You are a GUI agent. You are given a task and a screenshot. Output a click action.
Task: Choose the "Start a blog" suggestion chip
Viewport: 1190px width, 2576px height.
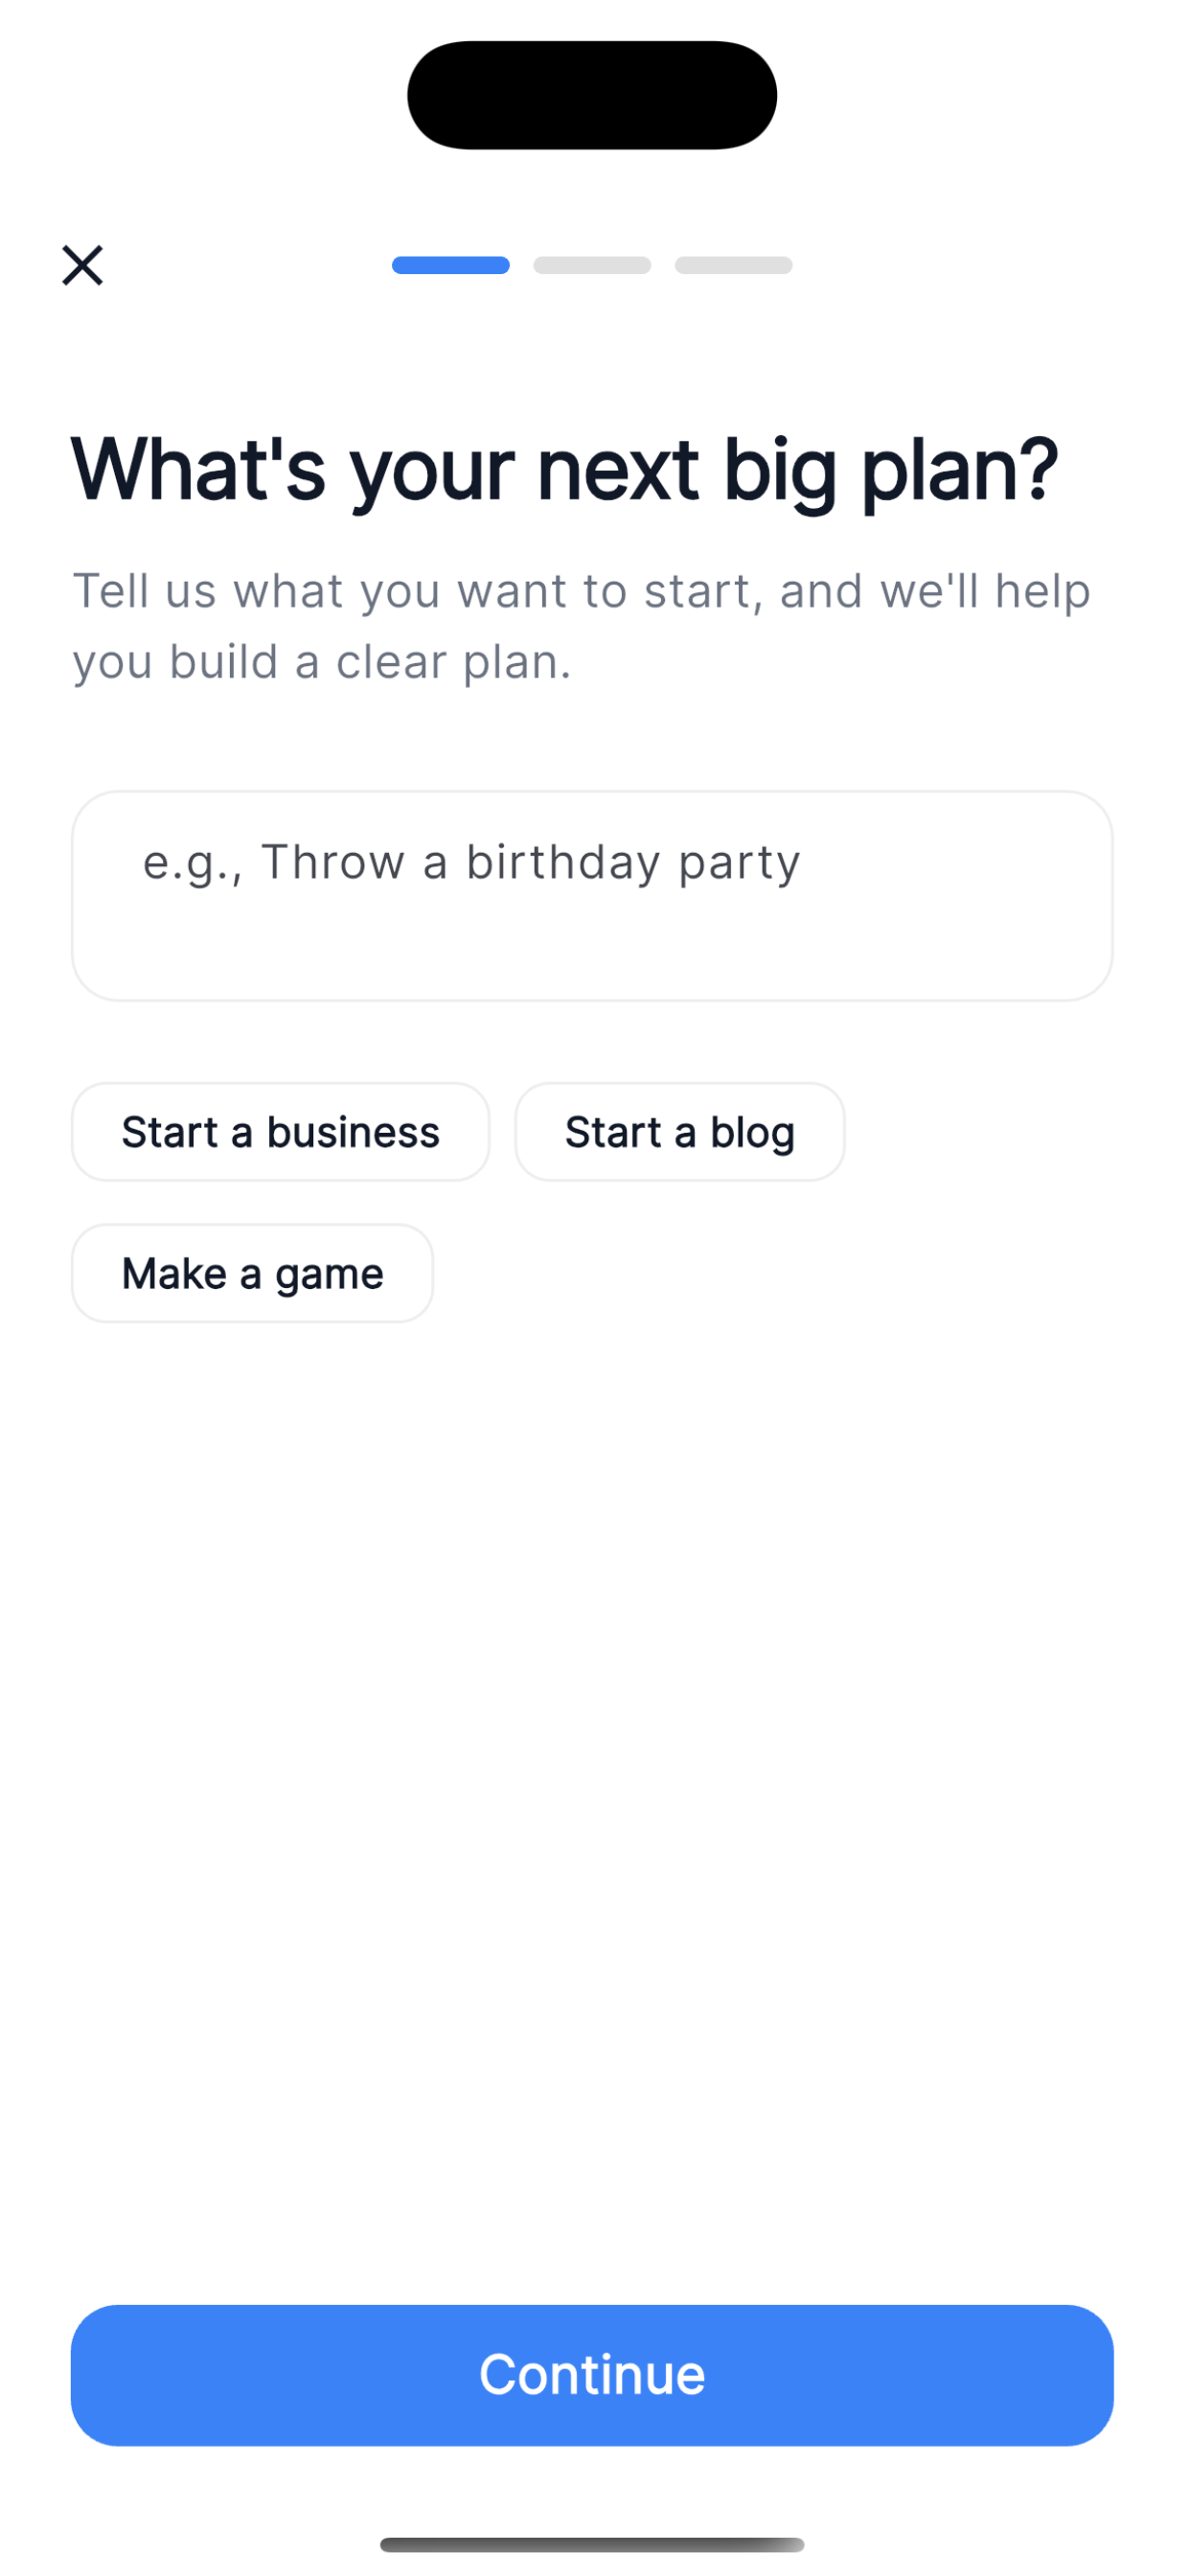pos(679,1132)
